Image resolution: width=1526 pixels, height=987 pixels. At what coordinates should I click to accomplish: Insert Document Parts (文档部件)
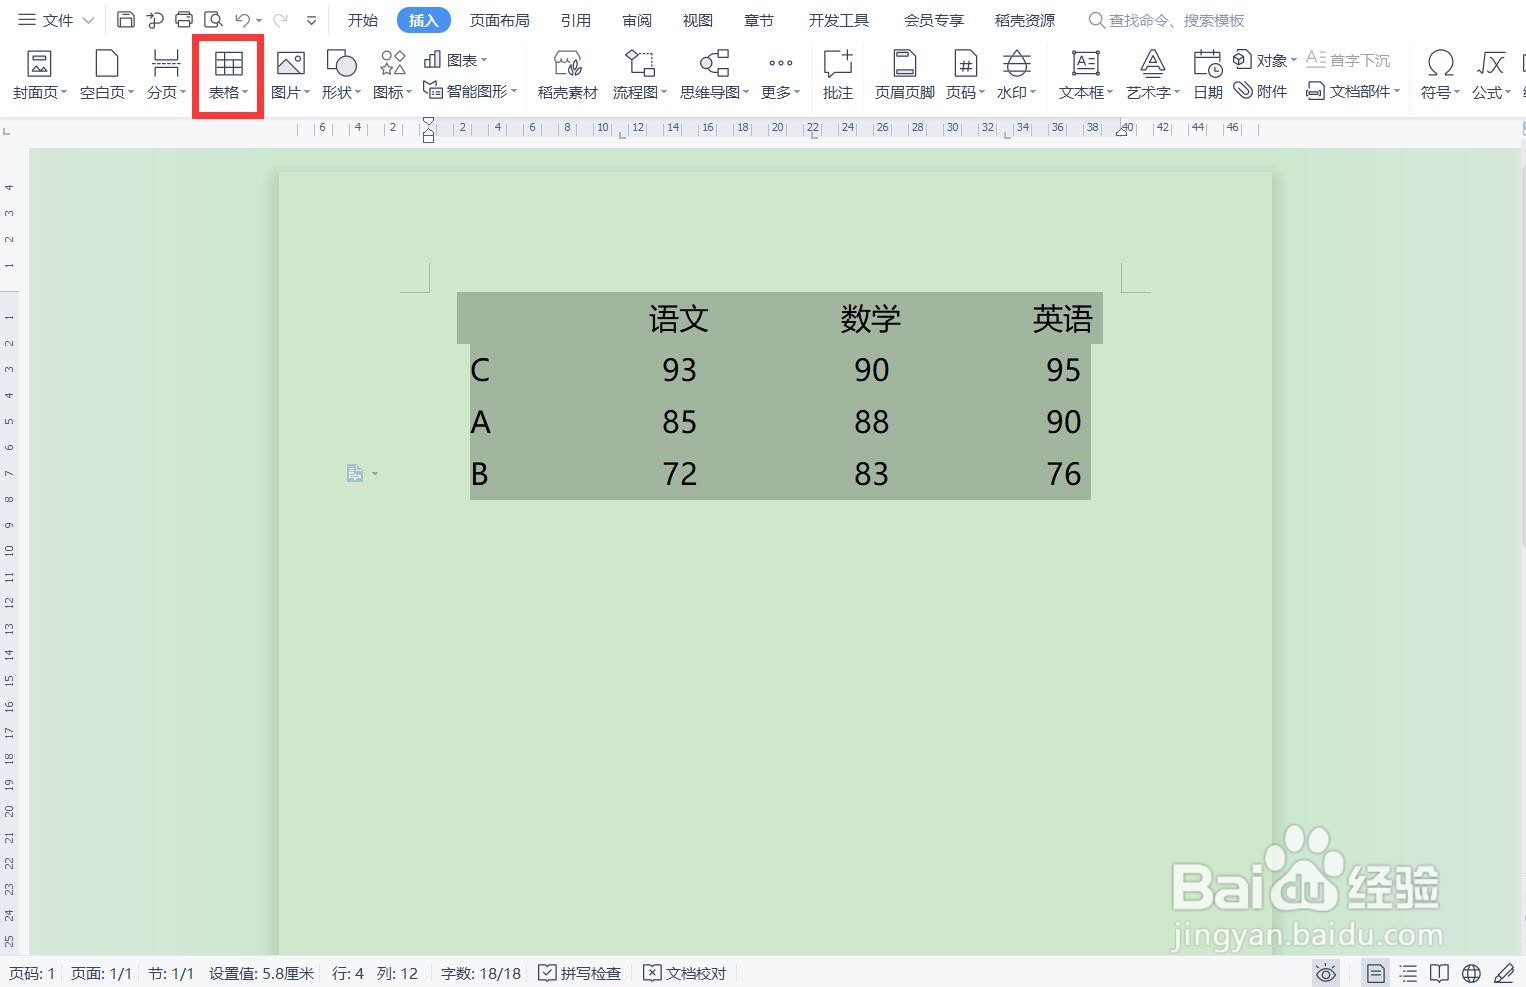(x=1353, y=91)
